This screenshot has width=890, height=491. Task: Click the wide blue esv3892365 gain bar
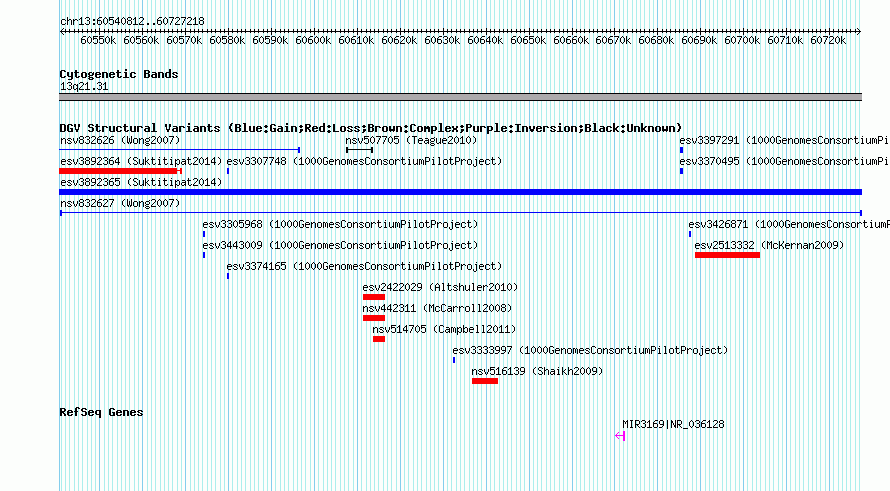click(460, 192)
